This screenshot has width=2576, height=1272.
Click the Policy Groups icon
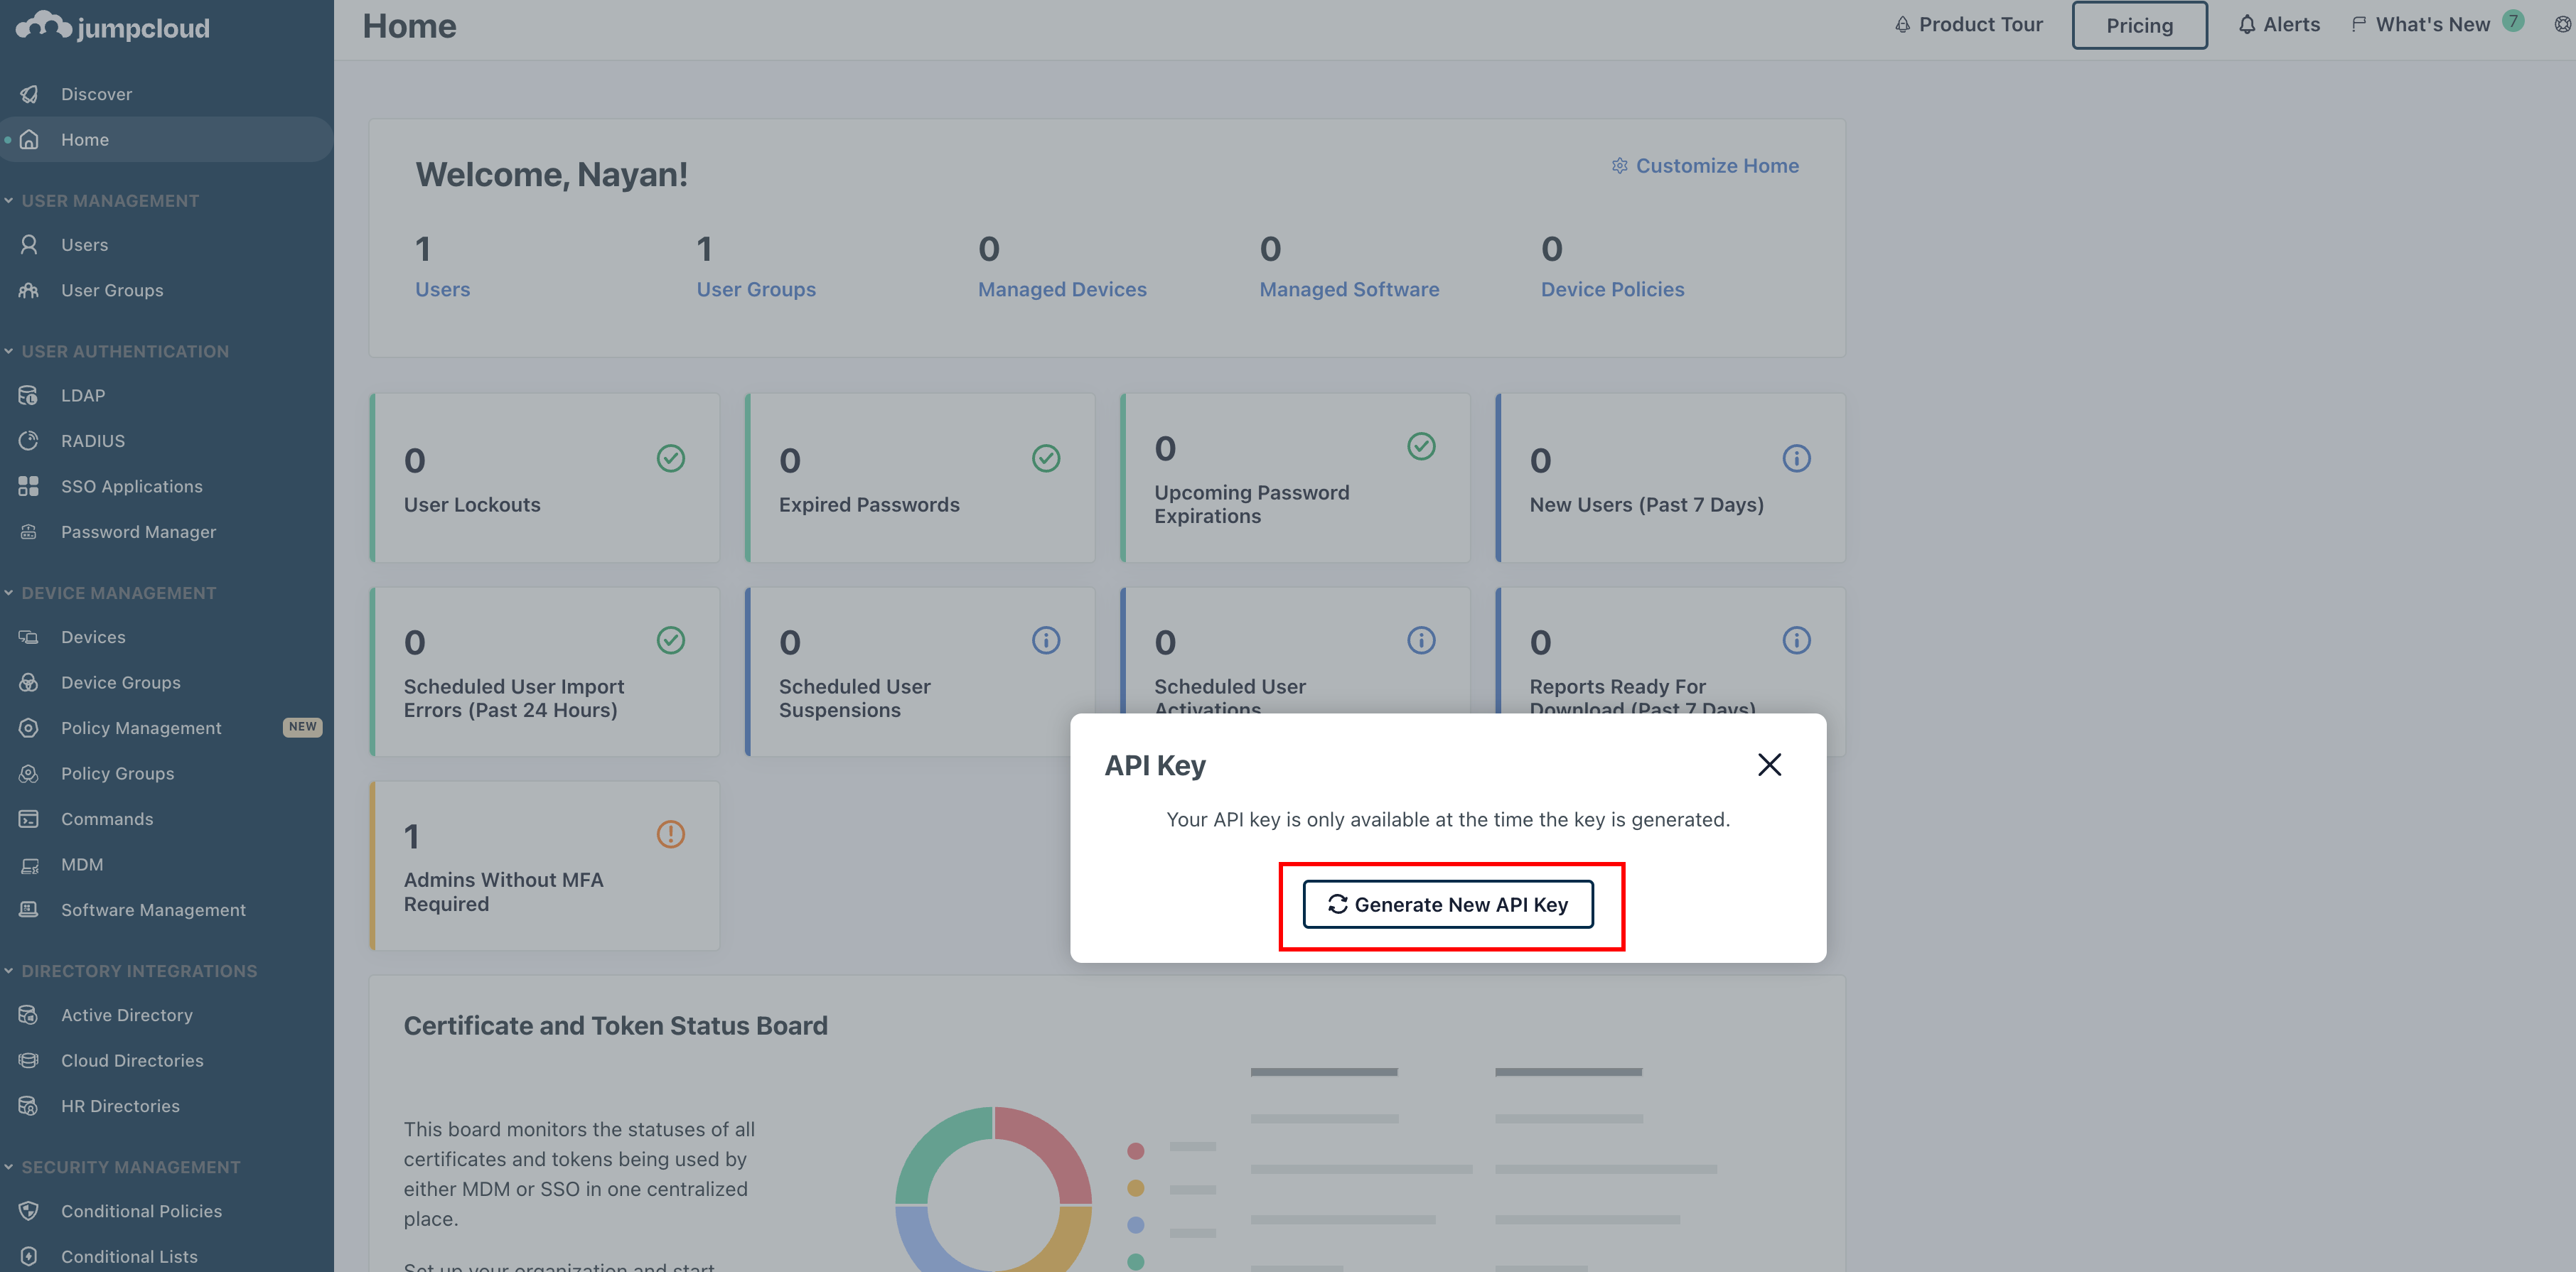click(x=29, y=773)
